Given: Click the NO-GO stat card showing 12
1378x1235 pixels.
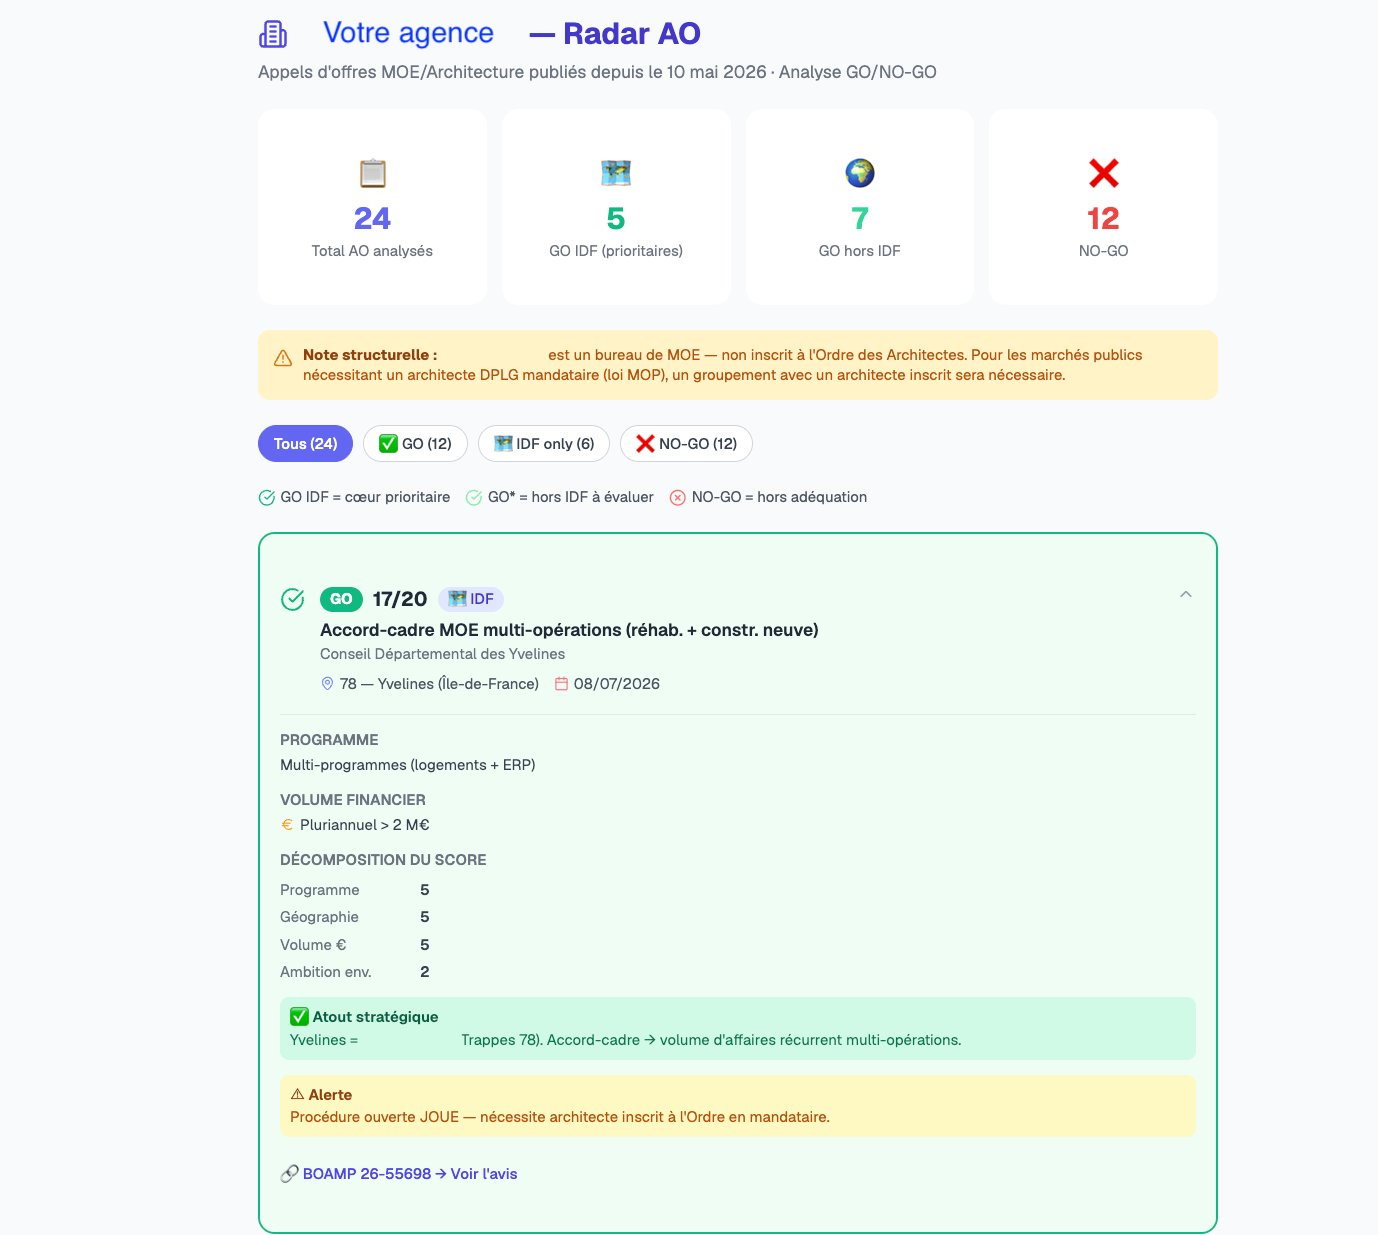Looking at the screenshot, I should 1103,207.
